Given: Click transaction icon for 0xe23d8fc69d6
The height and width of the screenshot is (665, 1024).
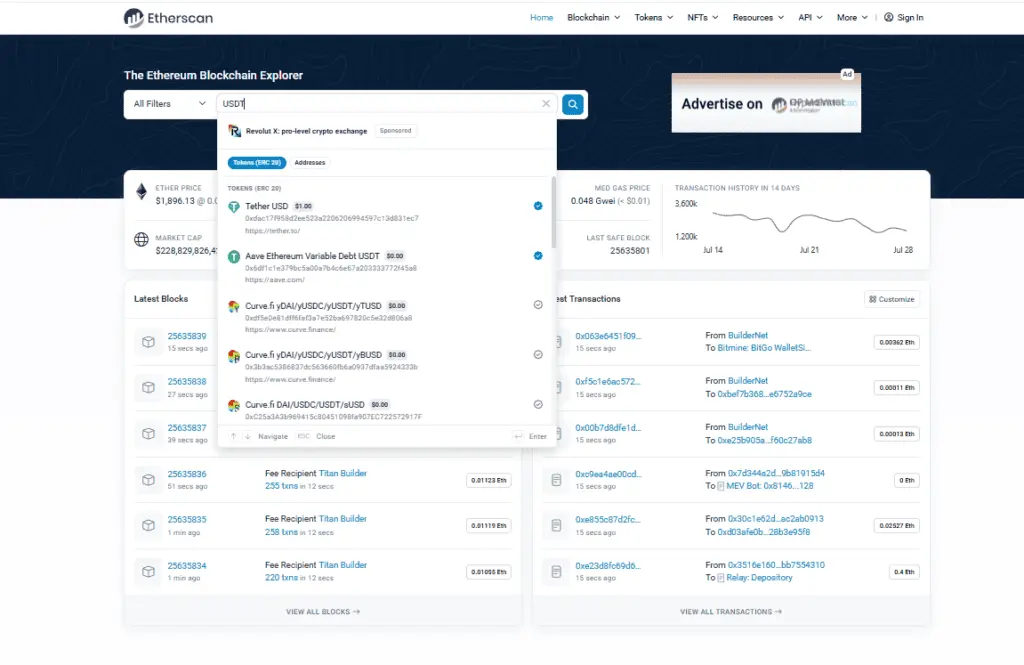Looking at the screenshot, I should [x=556, y=572].
